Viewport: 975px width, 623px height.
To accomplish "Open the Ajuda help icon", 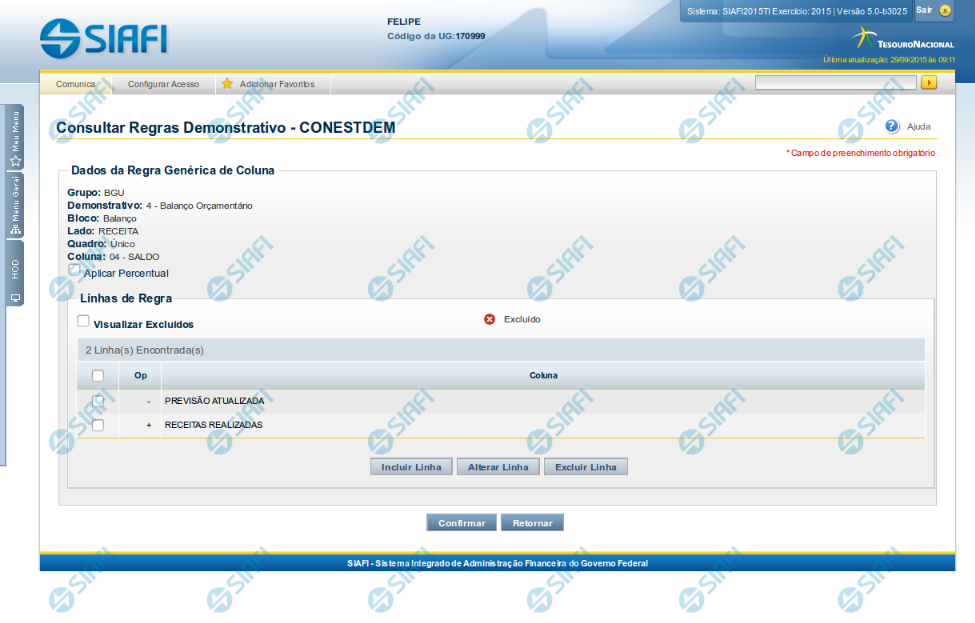I will coord(891,126).
